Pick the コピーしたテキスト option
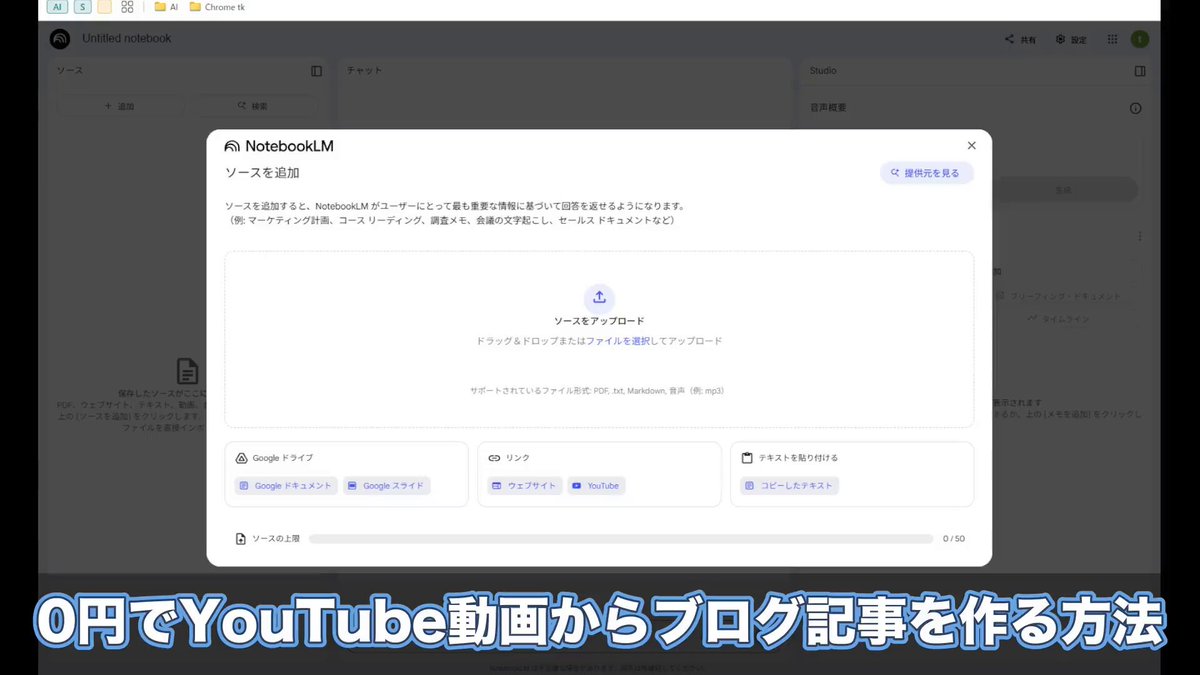The image size is (1200, 675). pyautogui.click(x=789, y=486)
